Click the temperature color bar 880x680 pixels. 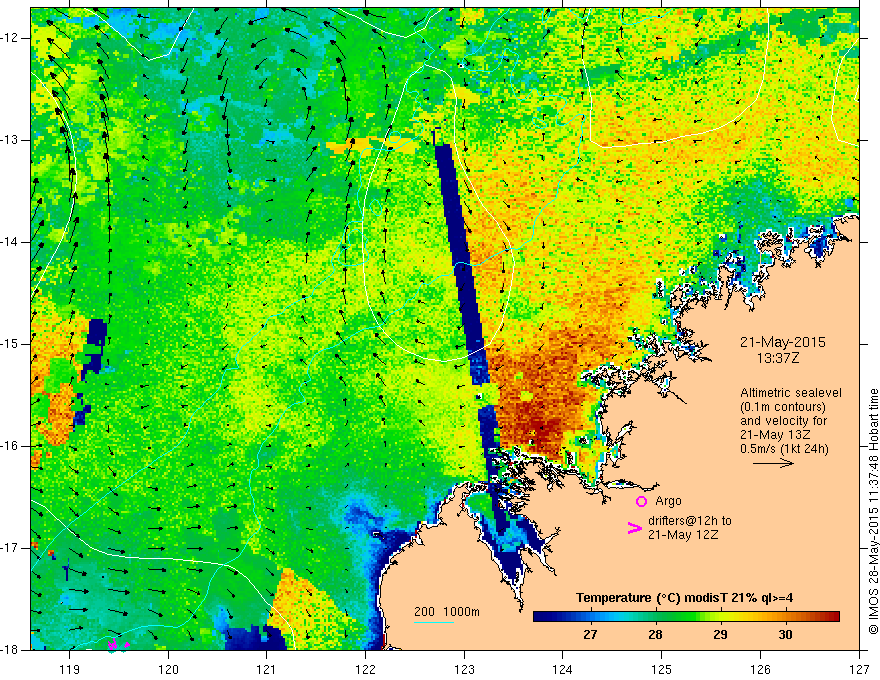tap(686, 616)
